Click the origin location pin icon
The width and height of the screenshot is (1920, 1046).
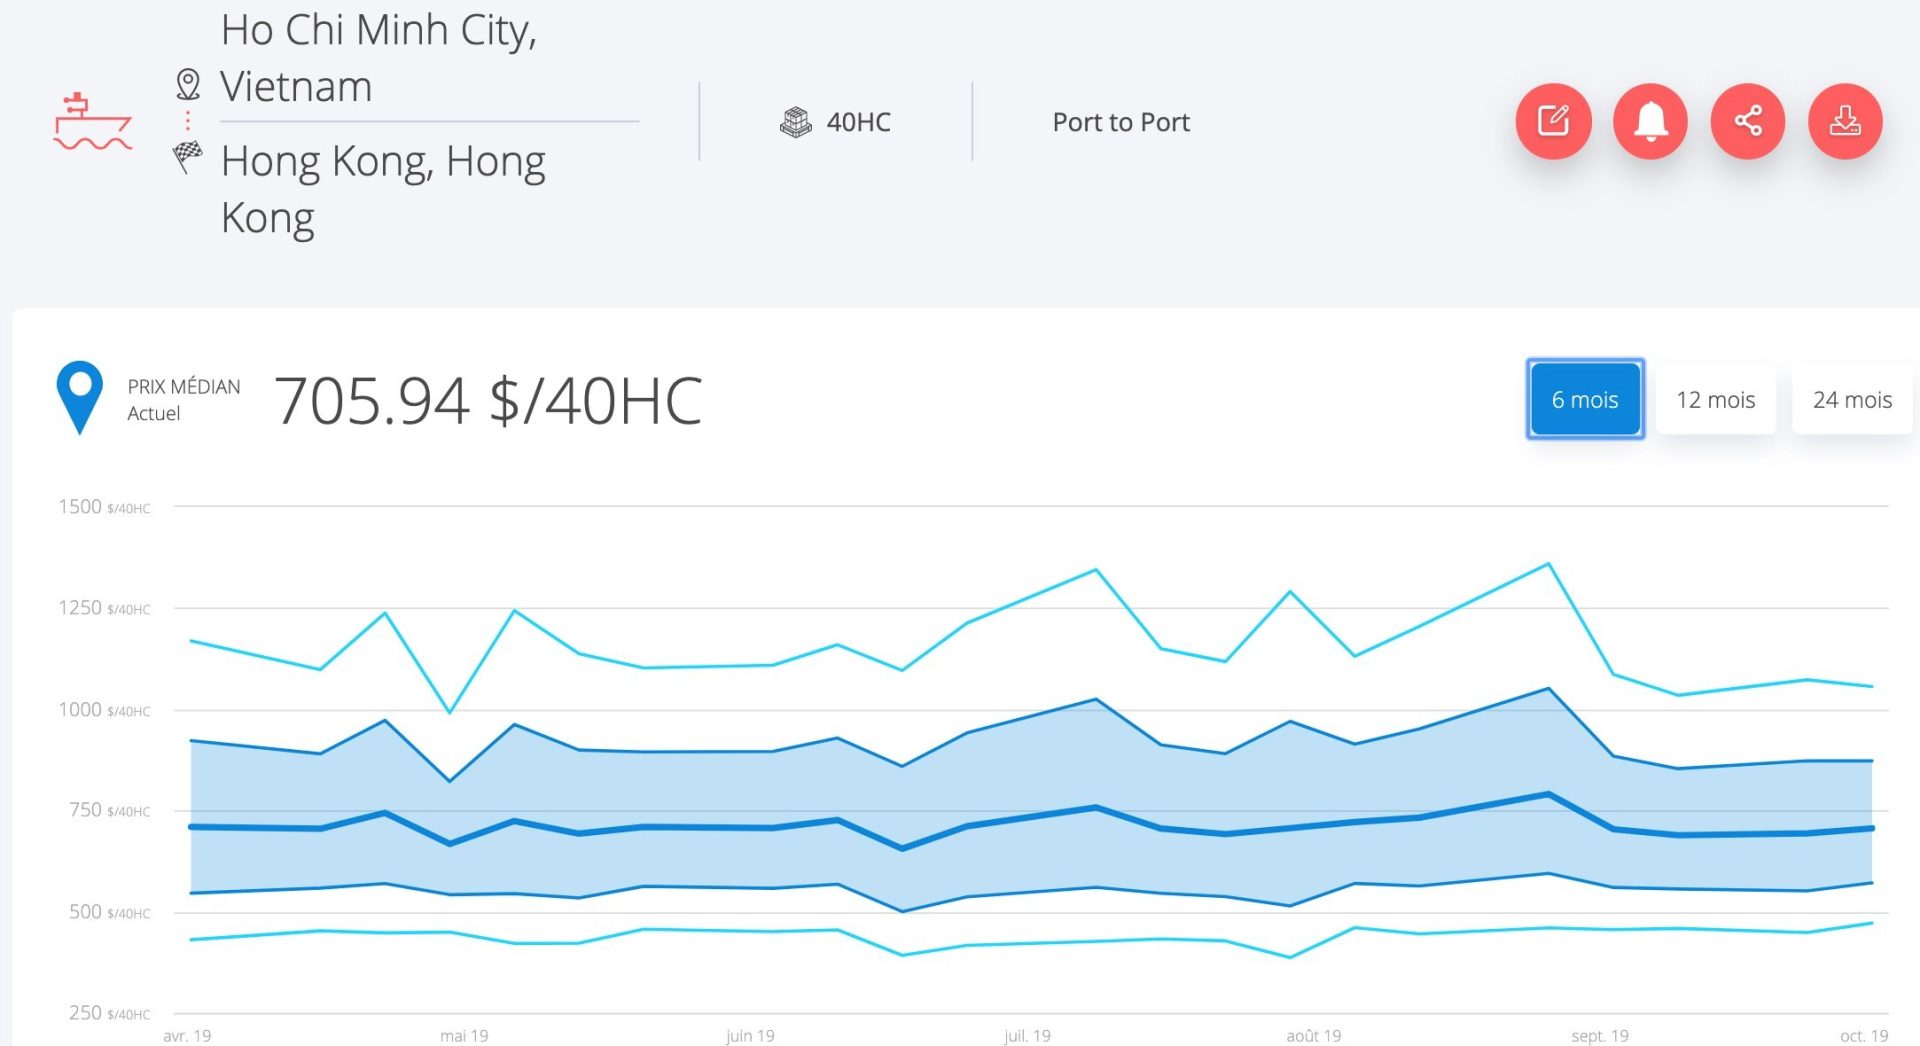point(188,85)
